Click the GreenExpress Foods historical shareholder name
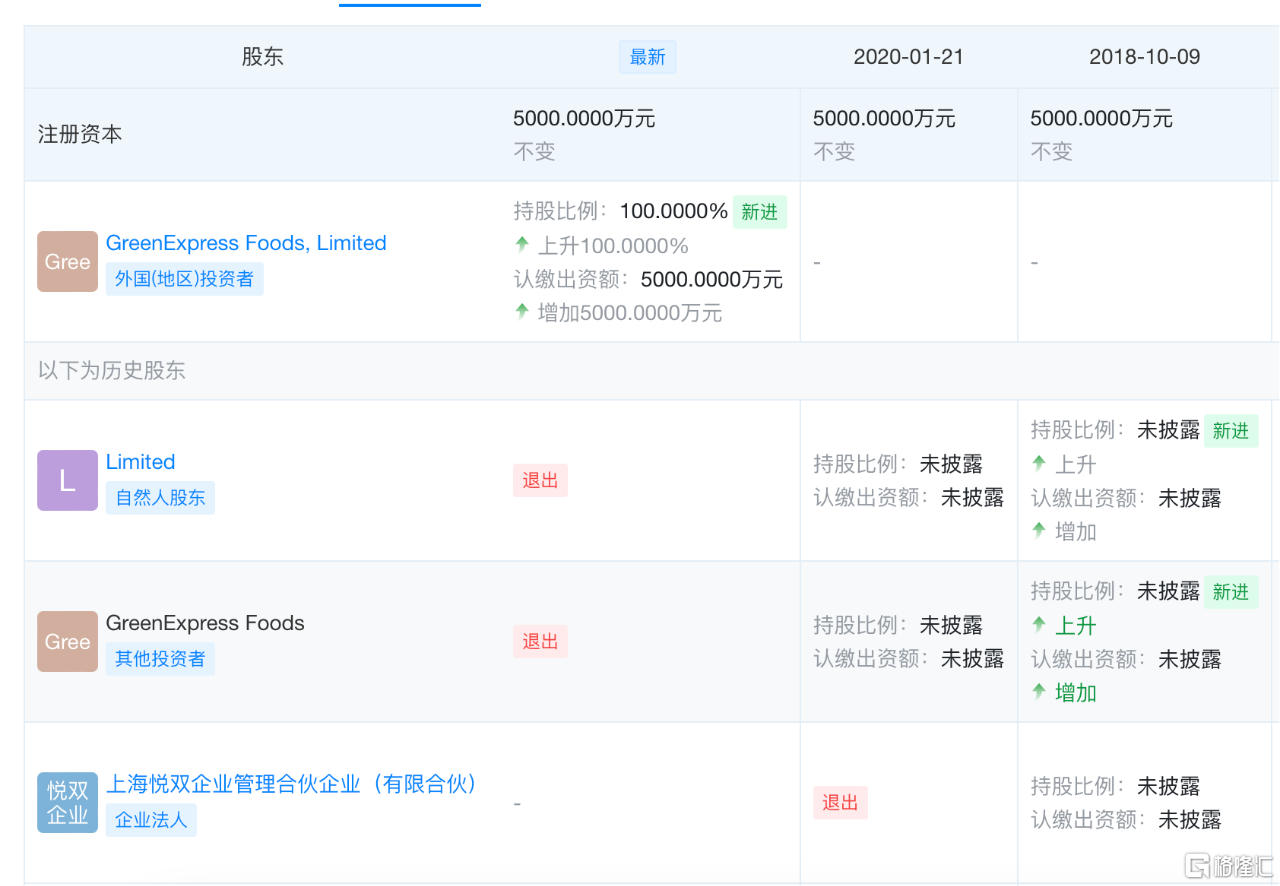Screen dimensions: 1280x886 pos(205,623)
